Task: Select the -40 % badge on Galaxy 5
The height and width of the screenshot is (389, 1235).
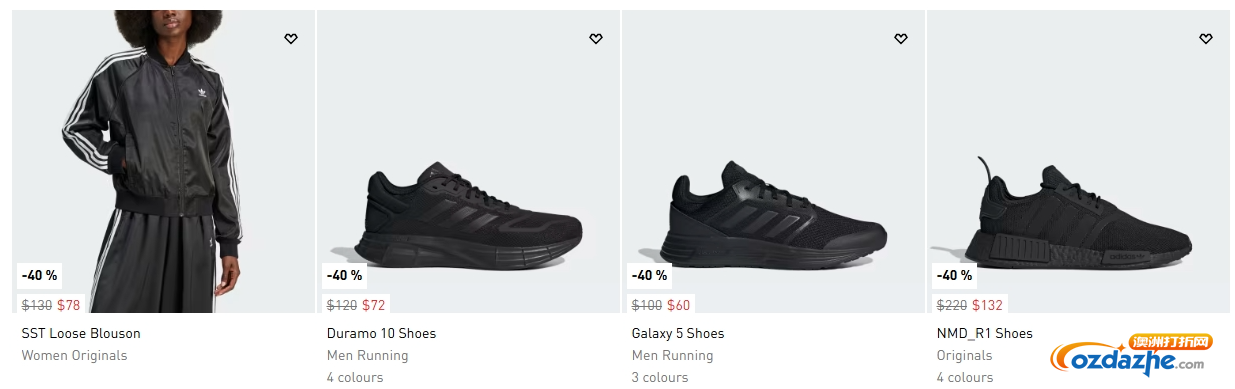Action: point(650,275)
